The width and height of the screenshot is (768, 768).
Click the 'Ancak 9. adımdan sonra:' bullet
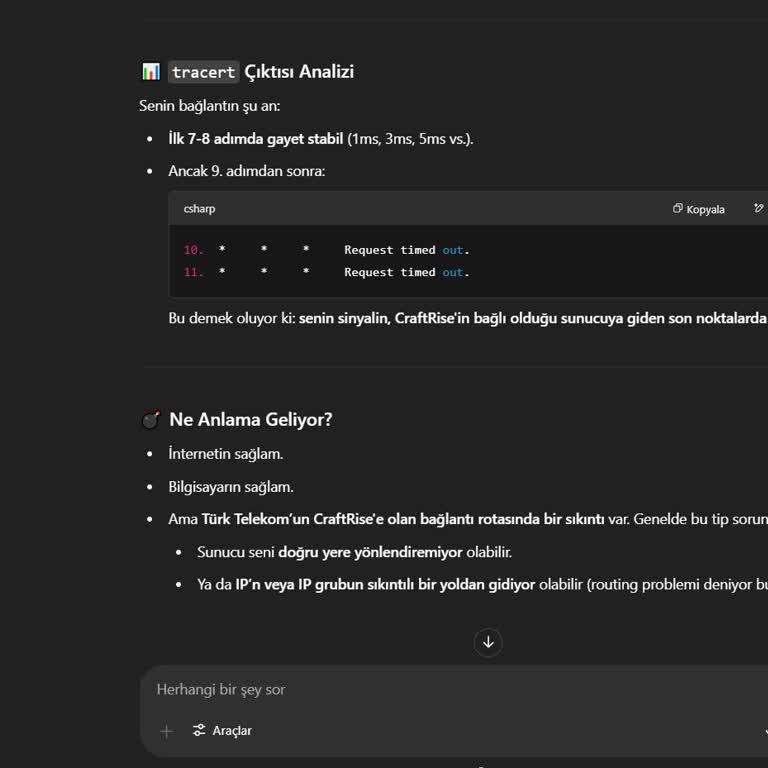(x=246, y=171)
